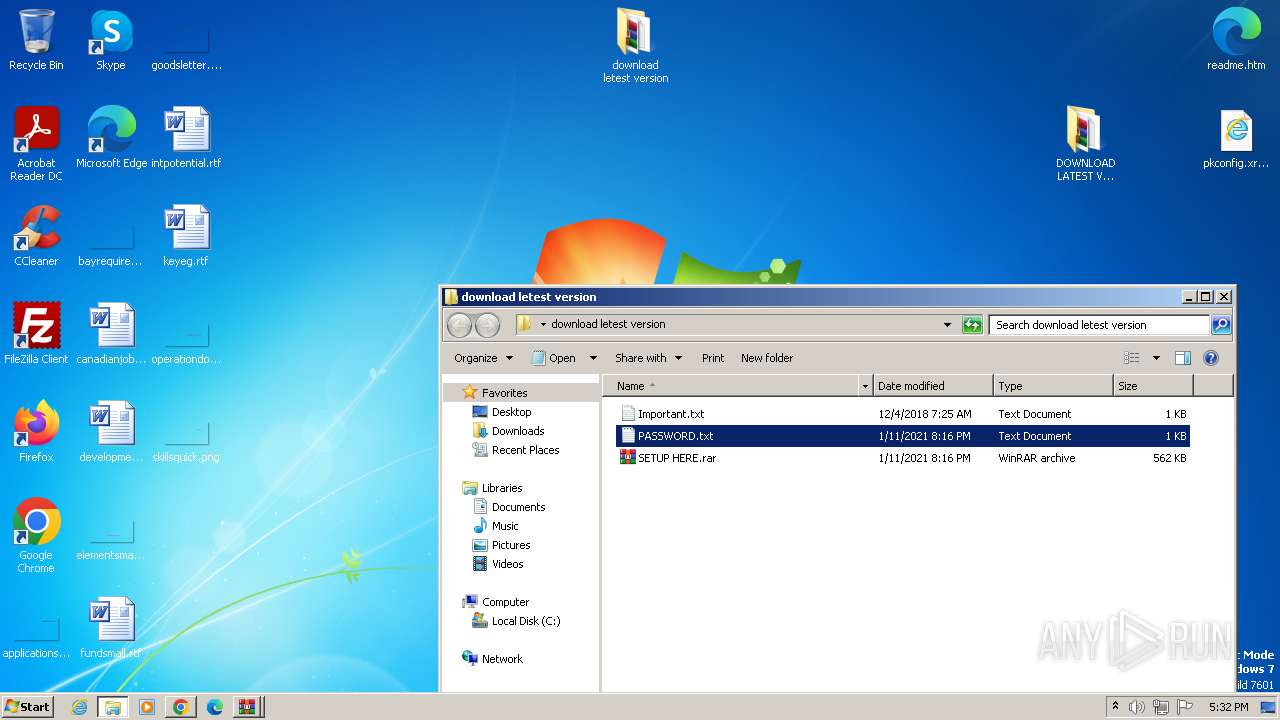Select keyeg.rtf document icon
This screenshot has height=720, width=1280.
pos(186,237)
